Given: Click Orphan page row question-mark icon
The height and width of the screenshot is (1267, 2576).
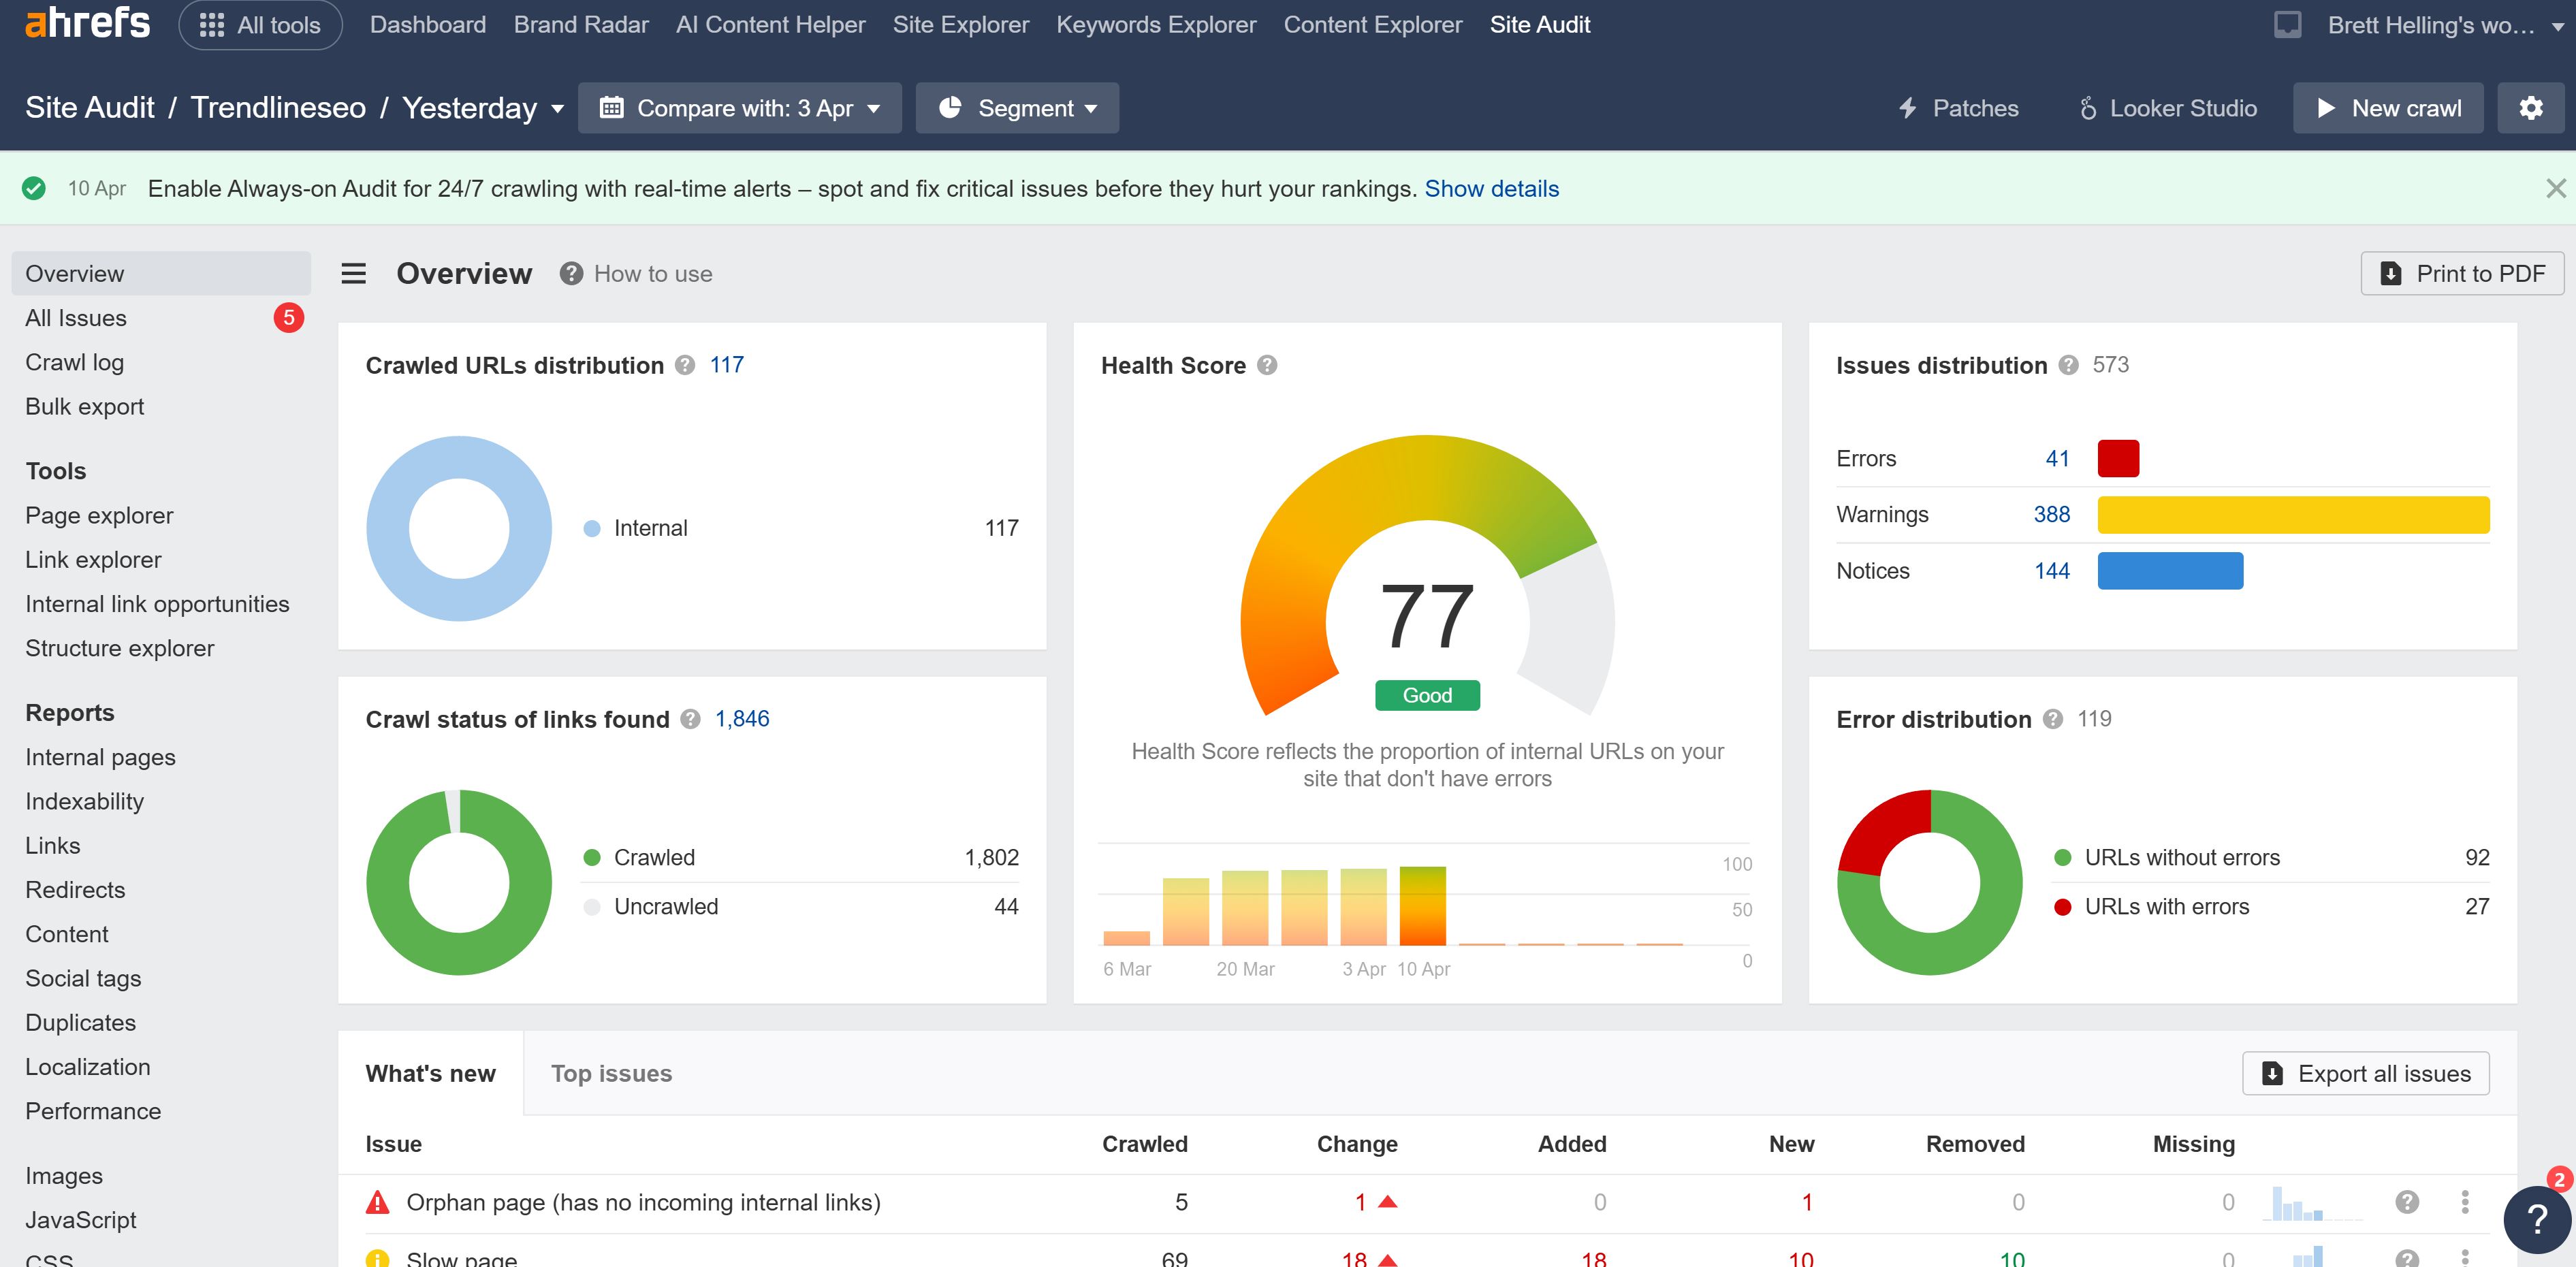Looking at the screenshot, I should (2407, 1201).
